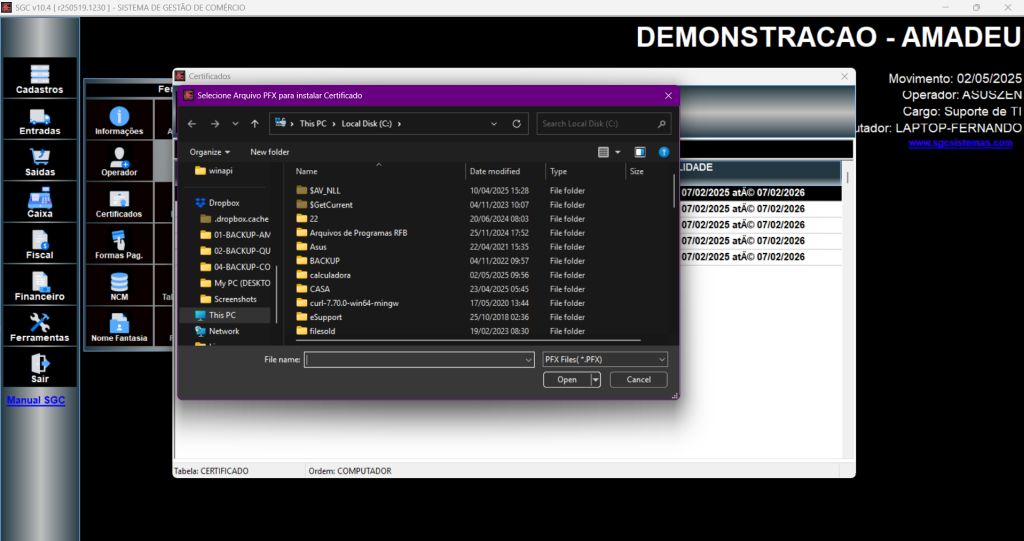This screenshot has height=541, width=1024.
Task: Open the Formas Pag. tool tile
Action: pyautogui.click(x=119, y=244)
